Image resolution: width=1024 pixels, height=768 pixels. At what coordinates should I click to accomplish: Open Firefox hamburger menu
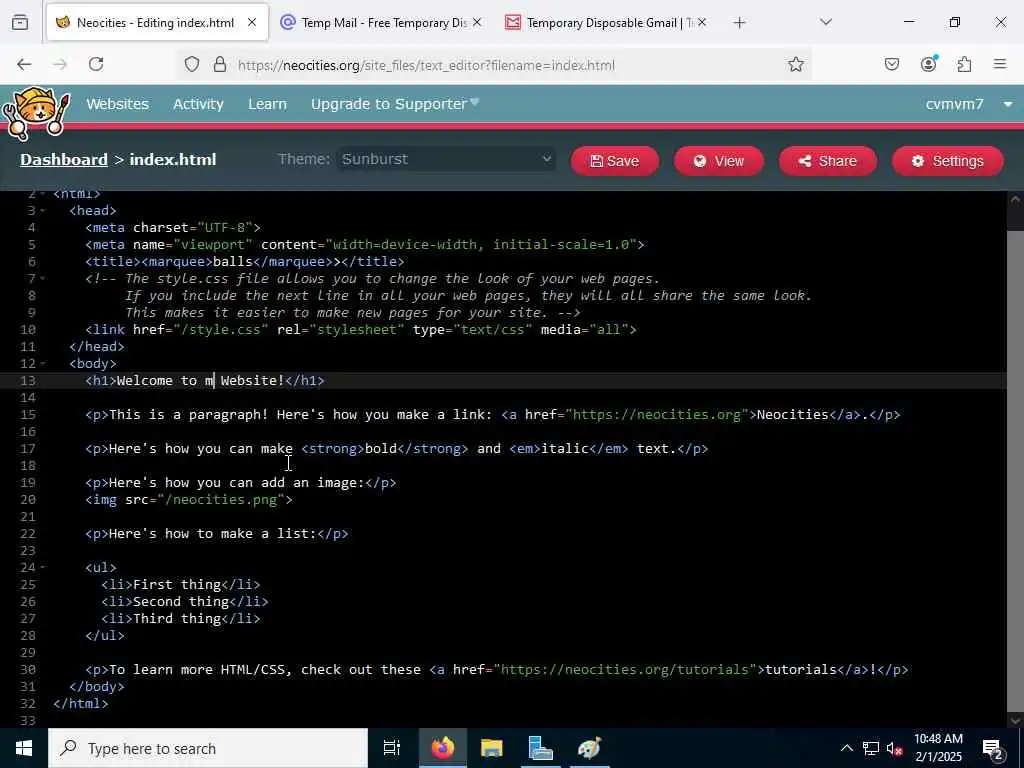pyautogui.click(x=1000, y=64)
